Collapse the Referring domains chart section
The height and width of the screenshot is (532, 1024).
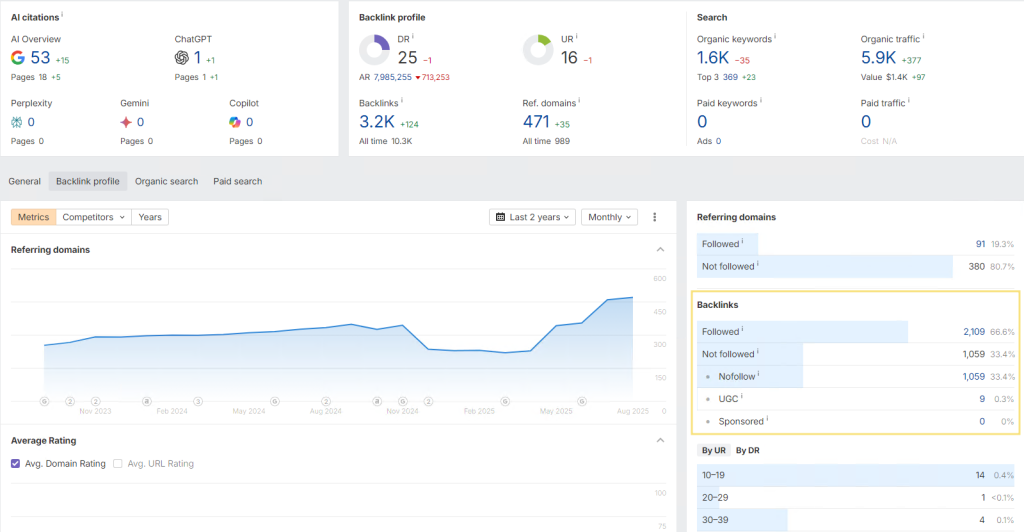pos(660,250)
